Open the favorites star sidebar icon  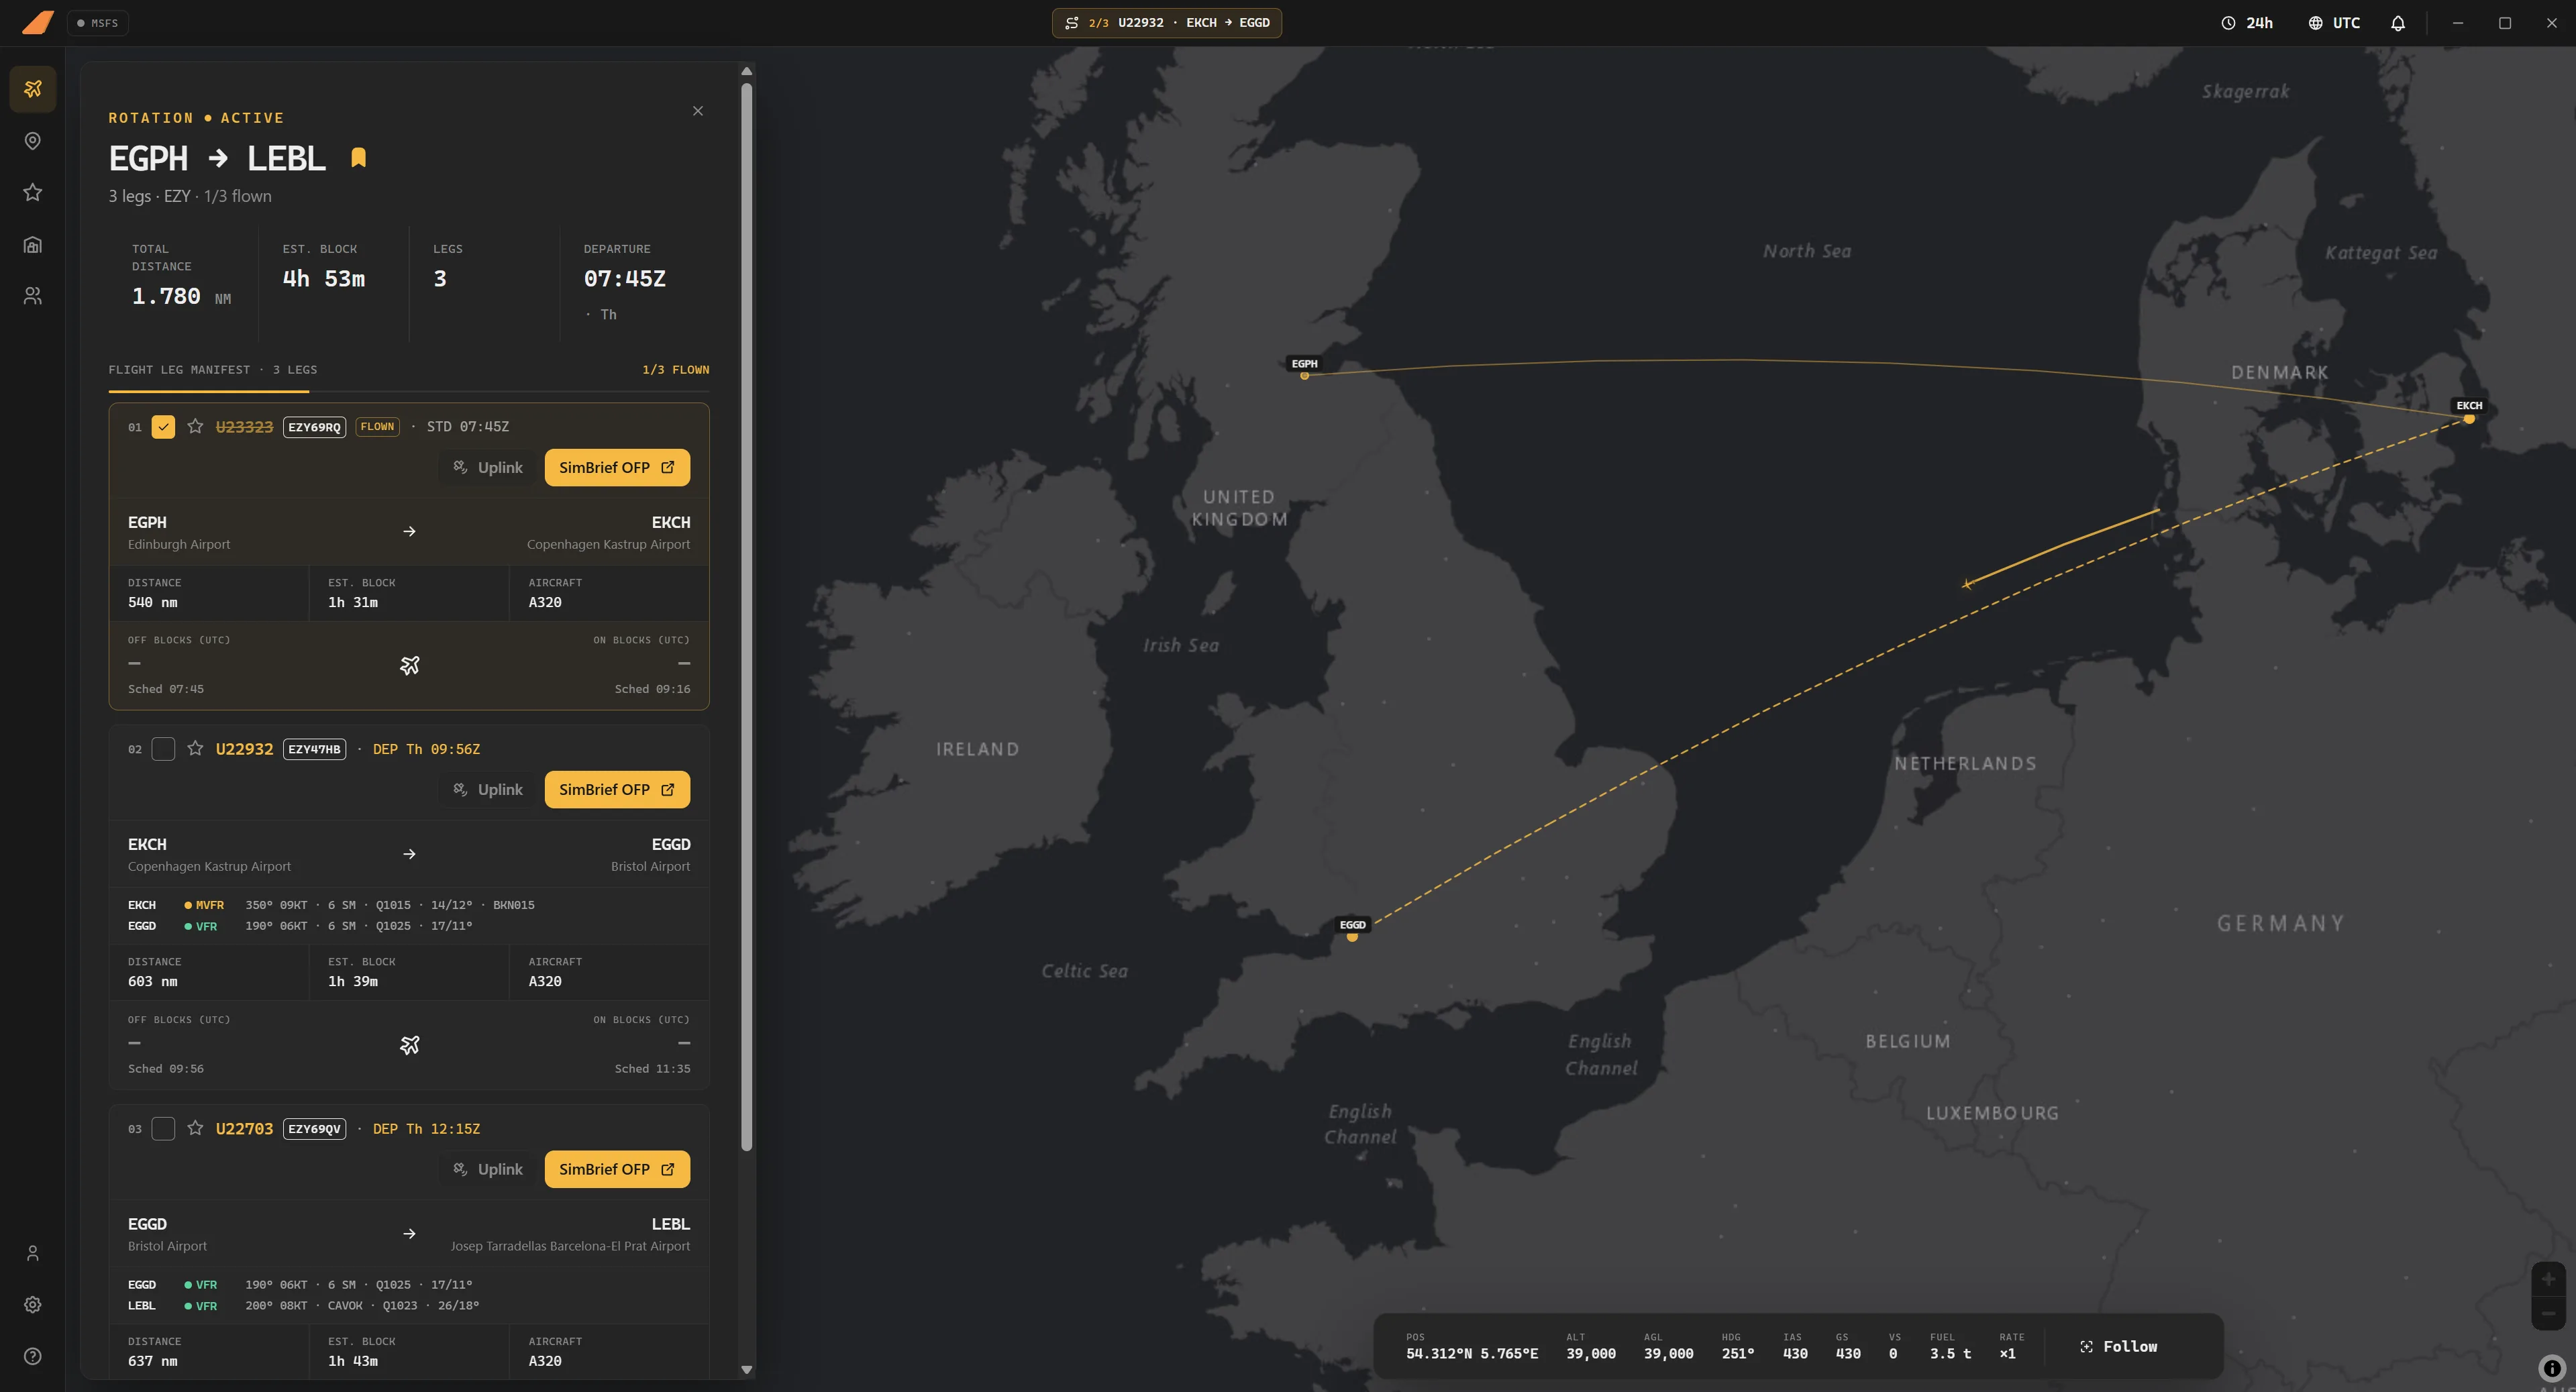pyautogui.click(x=33, y=192)
